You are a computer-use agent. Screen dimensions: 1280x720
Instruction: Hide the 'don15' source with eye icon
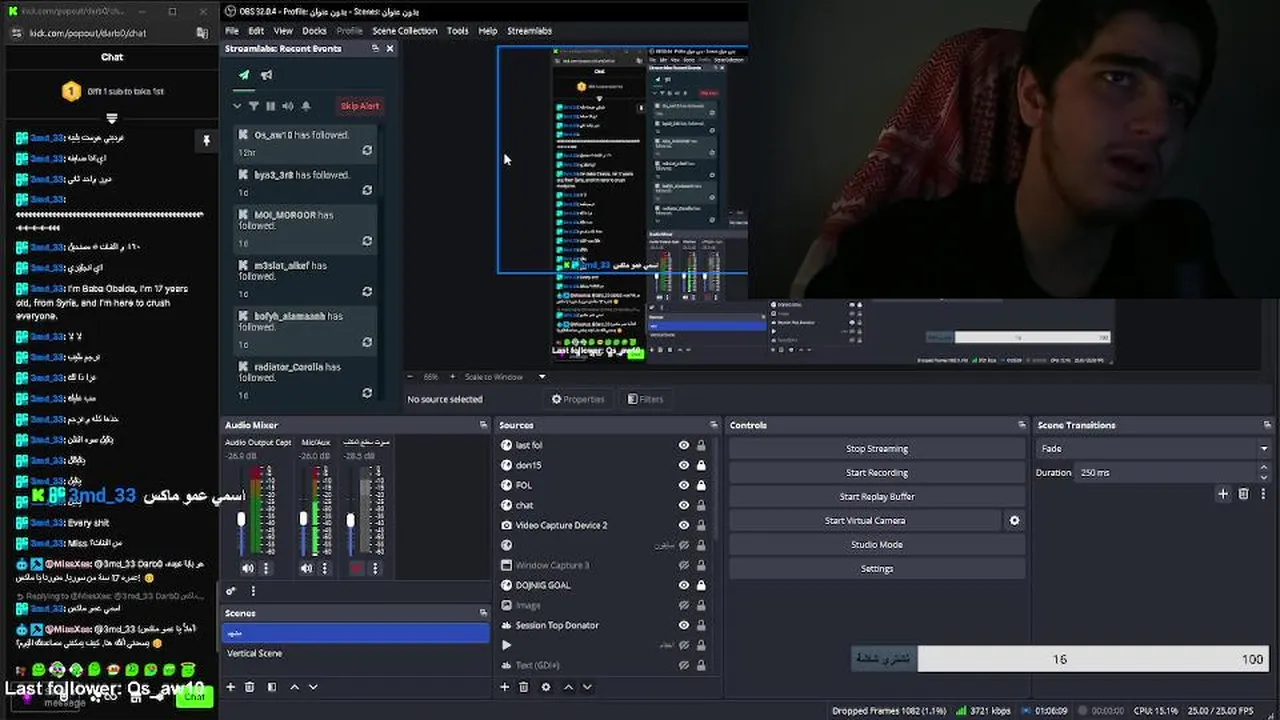[x=684, y=466]
